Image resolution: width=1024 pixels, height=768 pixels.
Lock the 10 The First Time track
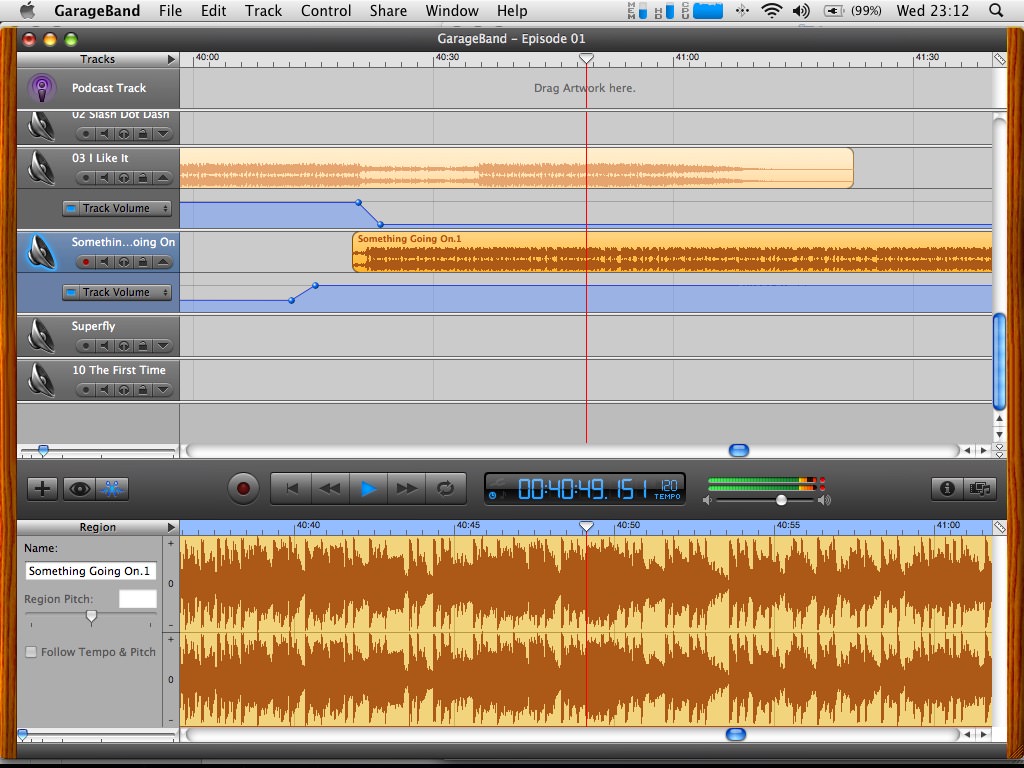(x=143, y=390)
